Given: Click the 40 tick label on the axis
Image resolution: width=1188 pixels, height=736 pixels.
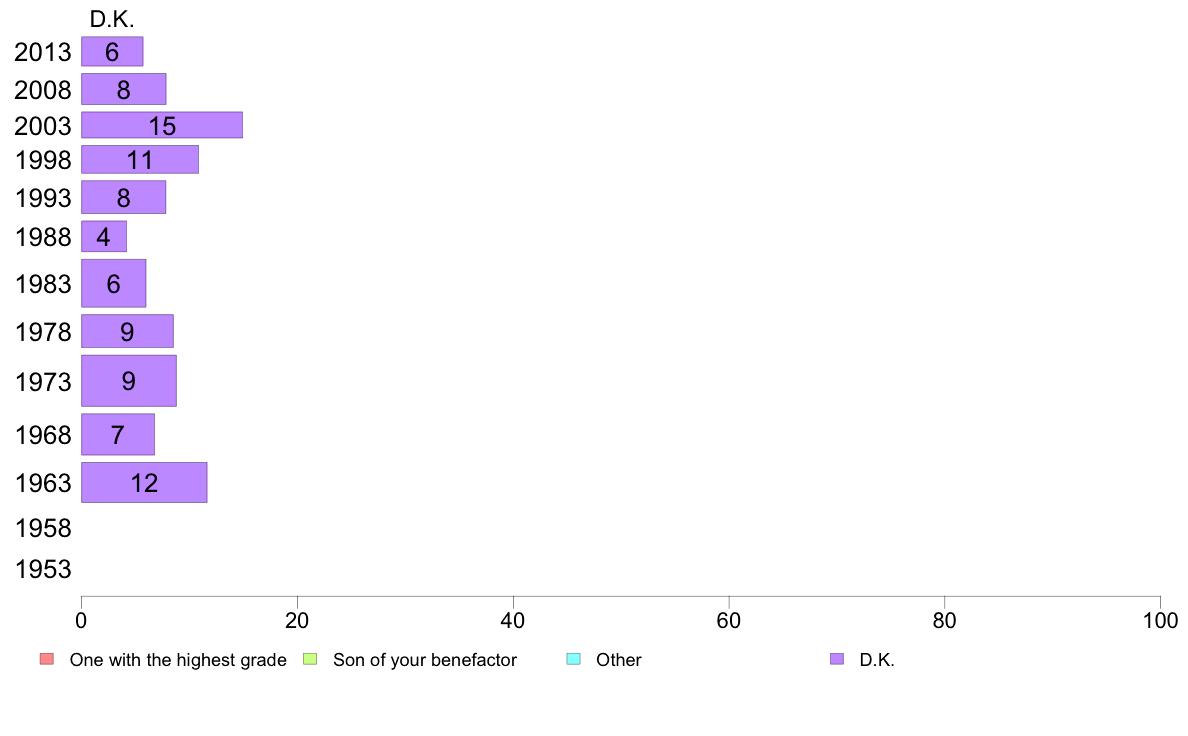Looking at the screenshot, I should [513, 621].
